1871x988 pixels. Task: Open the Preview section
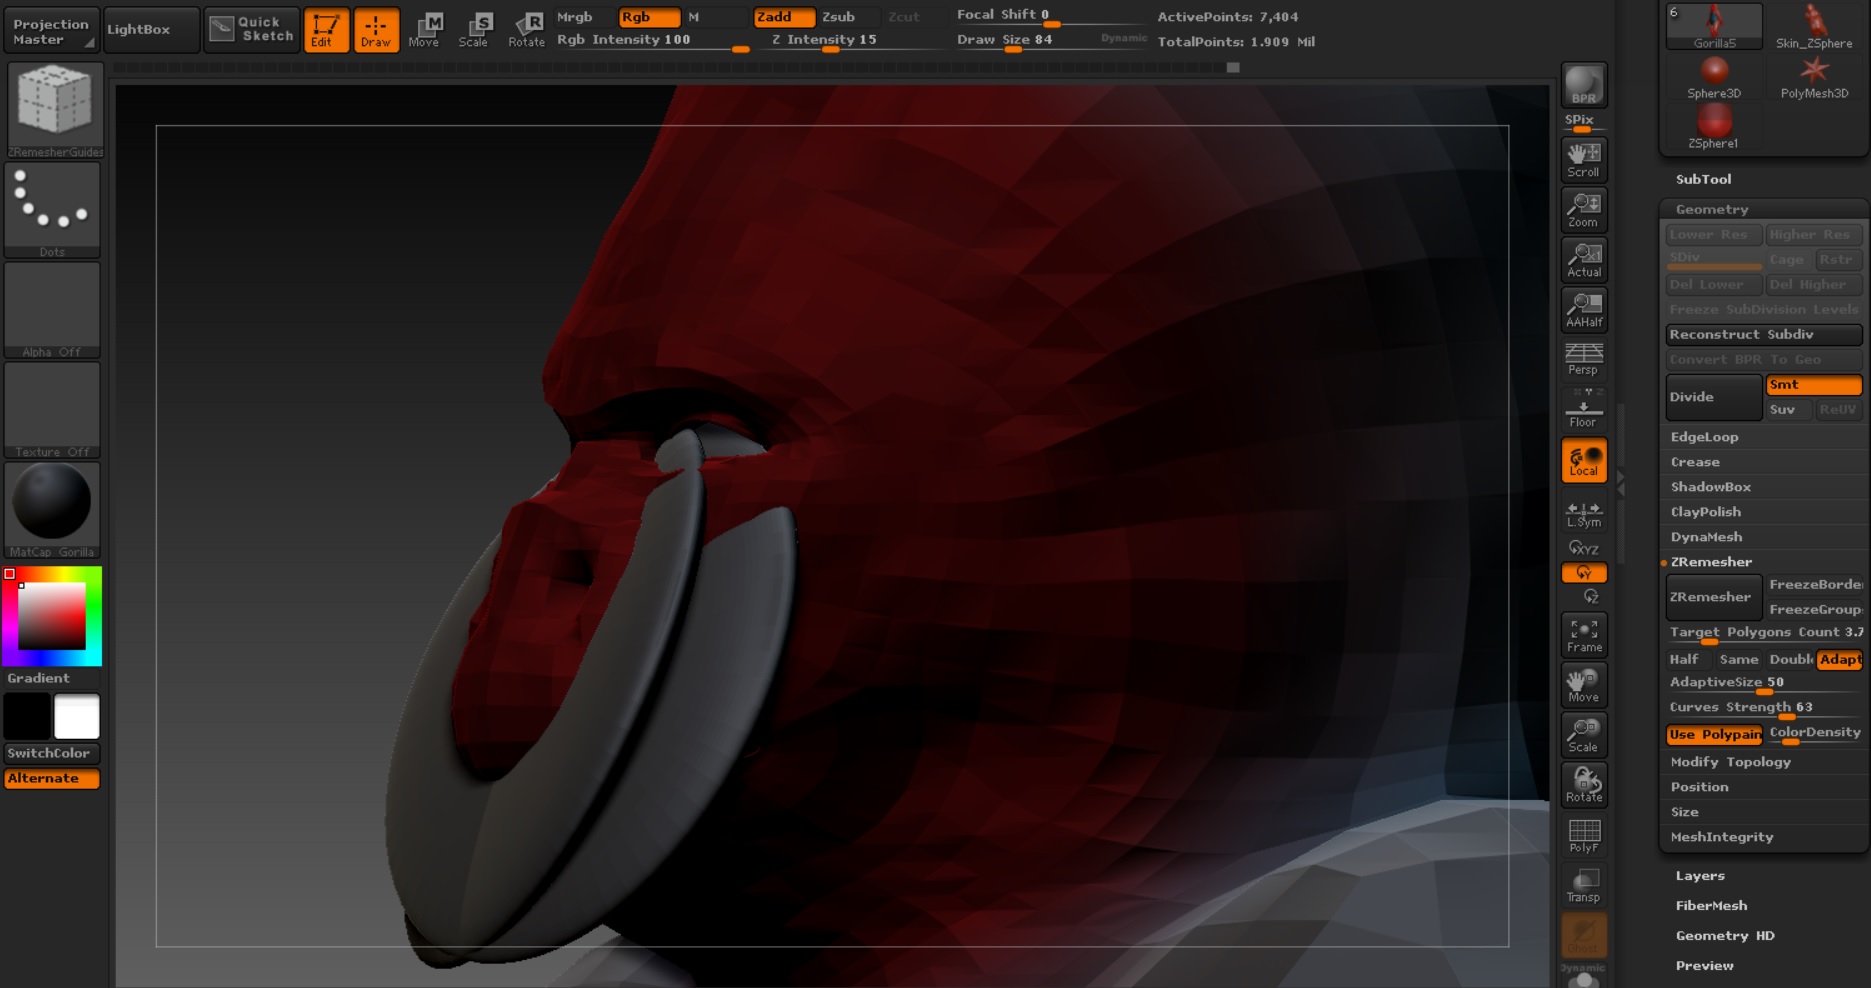coord(1704,966)
